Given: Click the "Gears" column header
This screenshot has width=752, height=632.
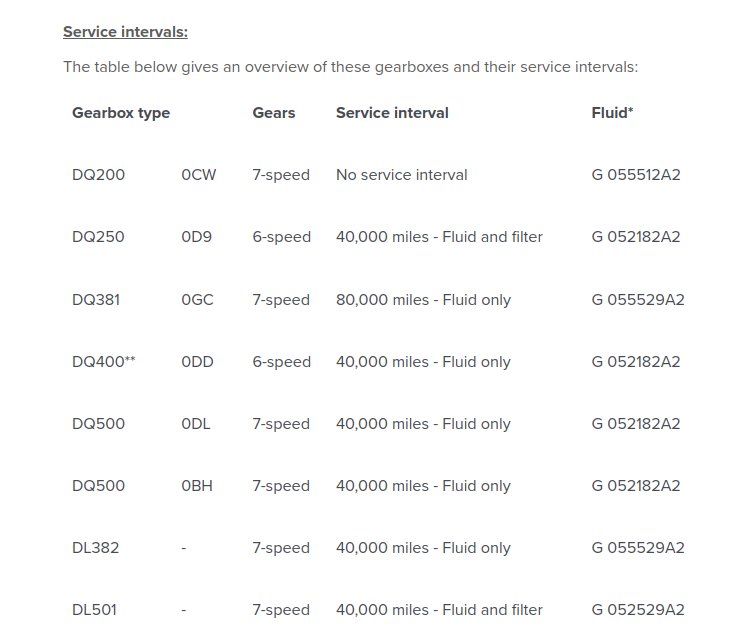Looking at the screenshot, I should tap(274, 113).
